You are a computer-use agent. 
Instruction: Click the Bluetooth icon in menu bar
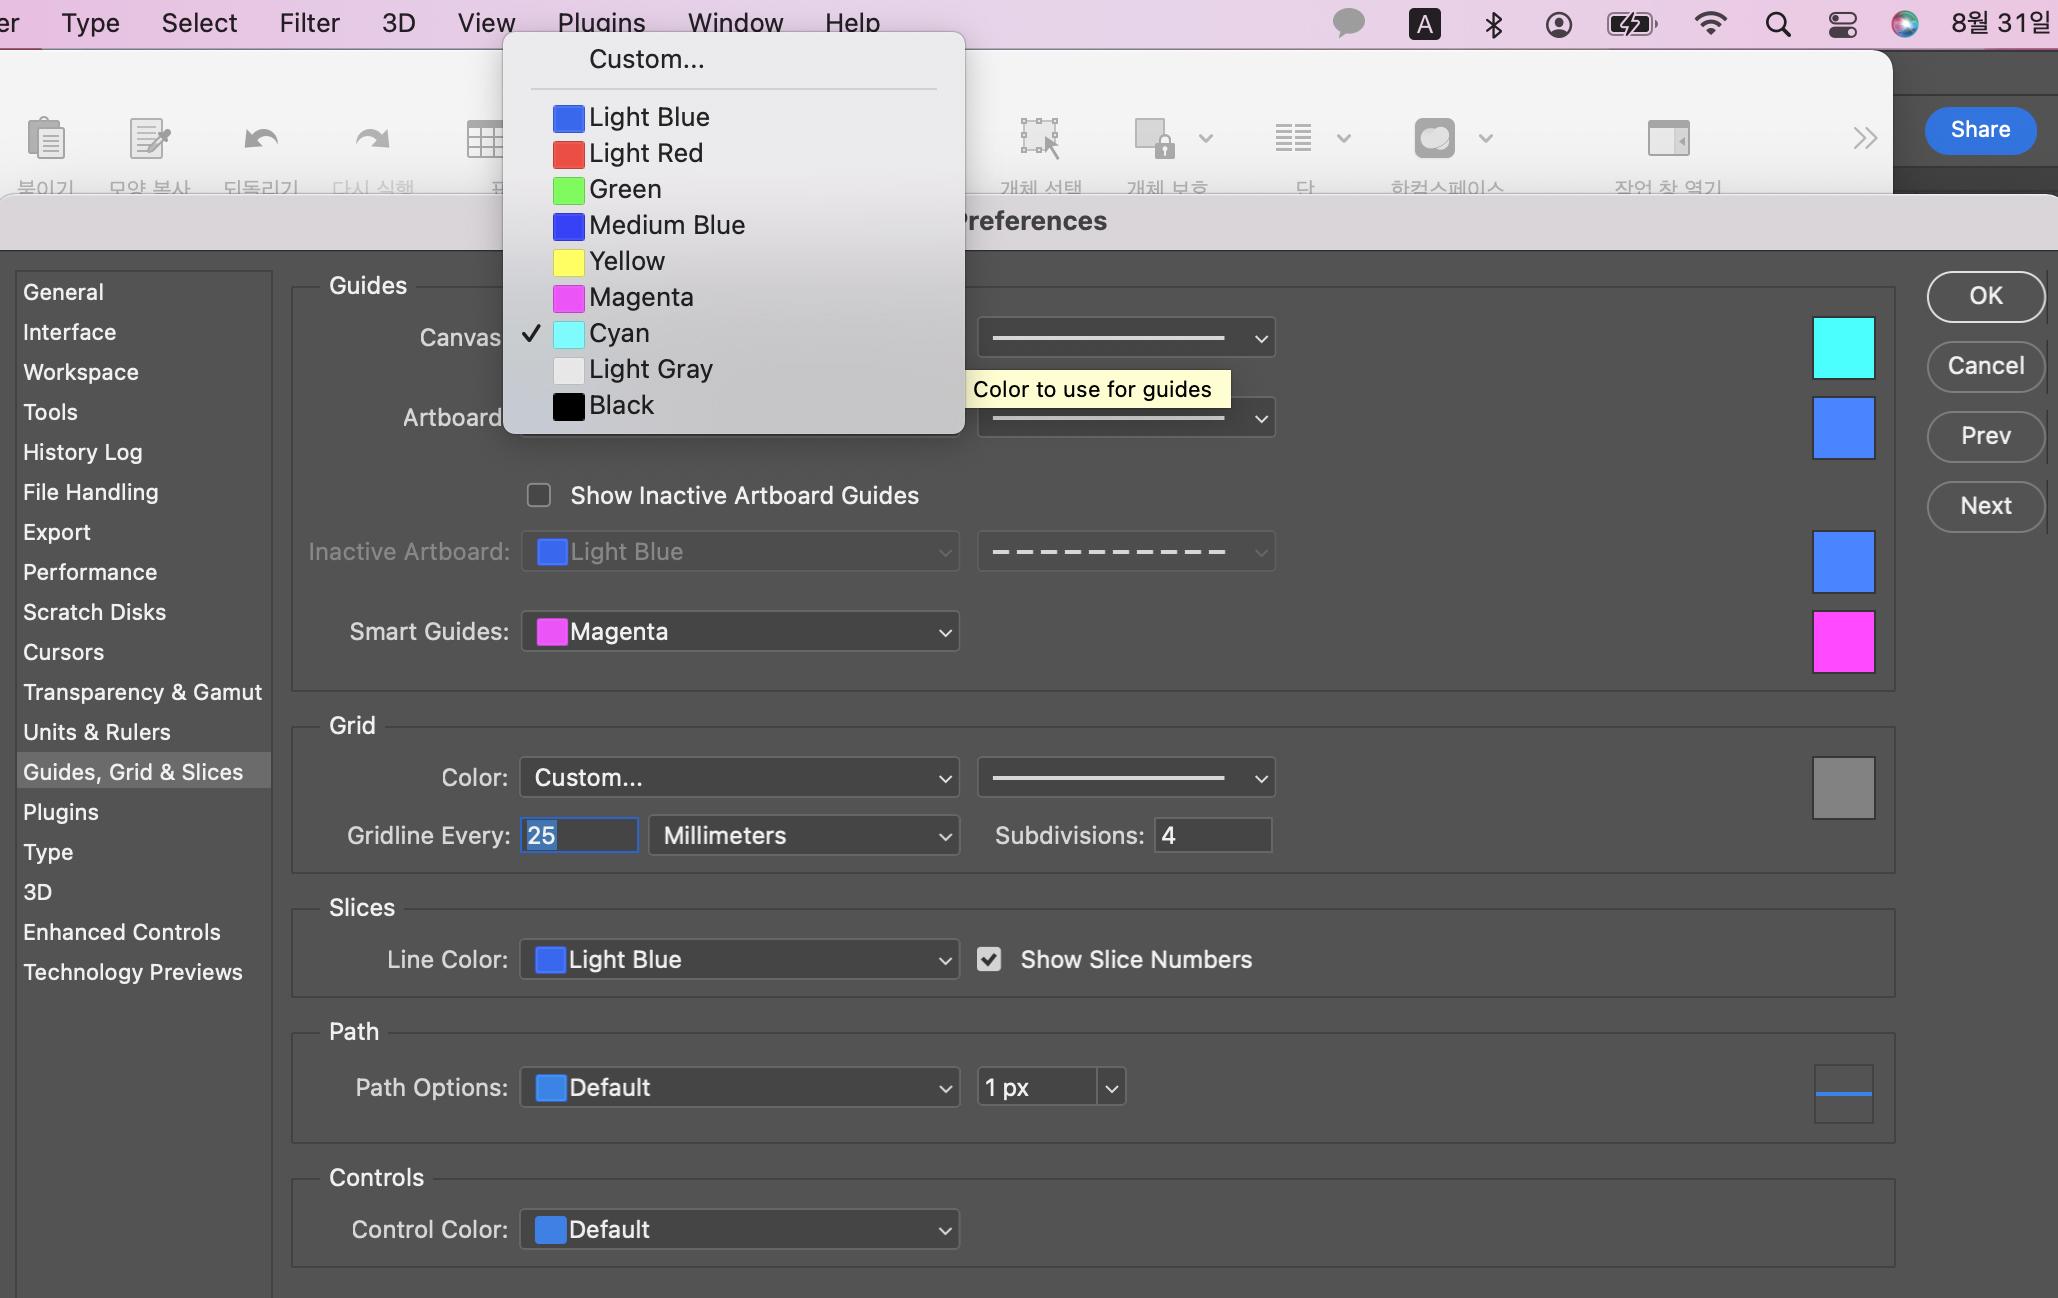tap(1494, 23)
